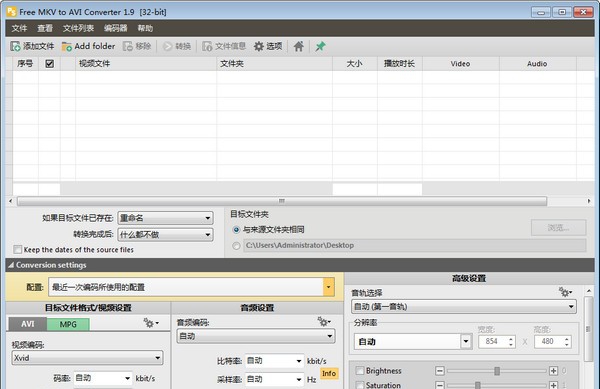Collapse the Conversion settings section

pyautogui.click(x=11, y=265)
